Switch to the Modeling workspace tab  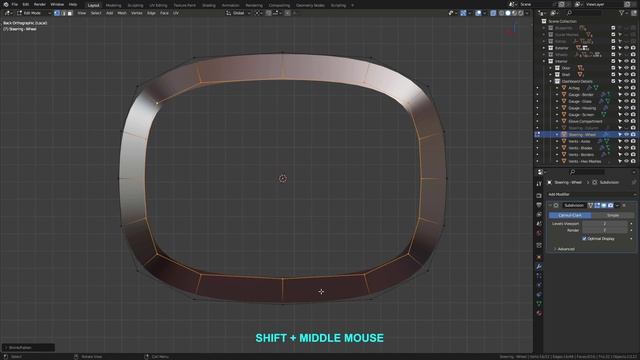[x=113, y=5]
